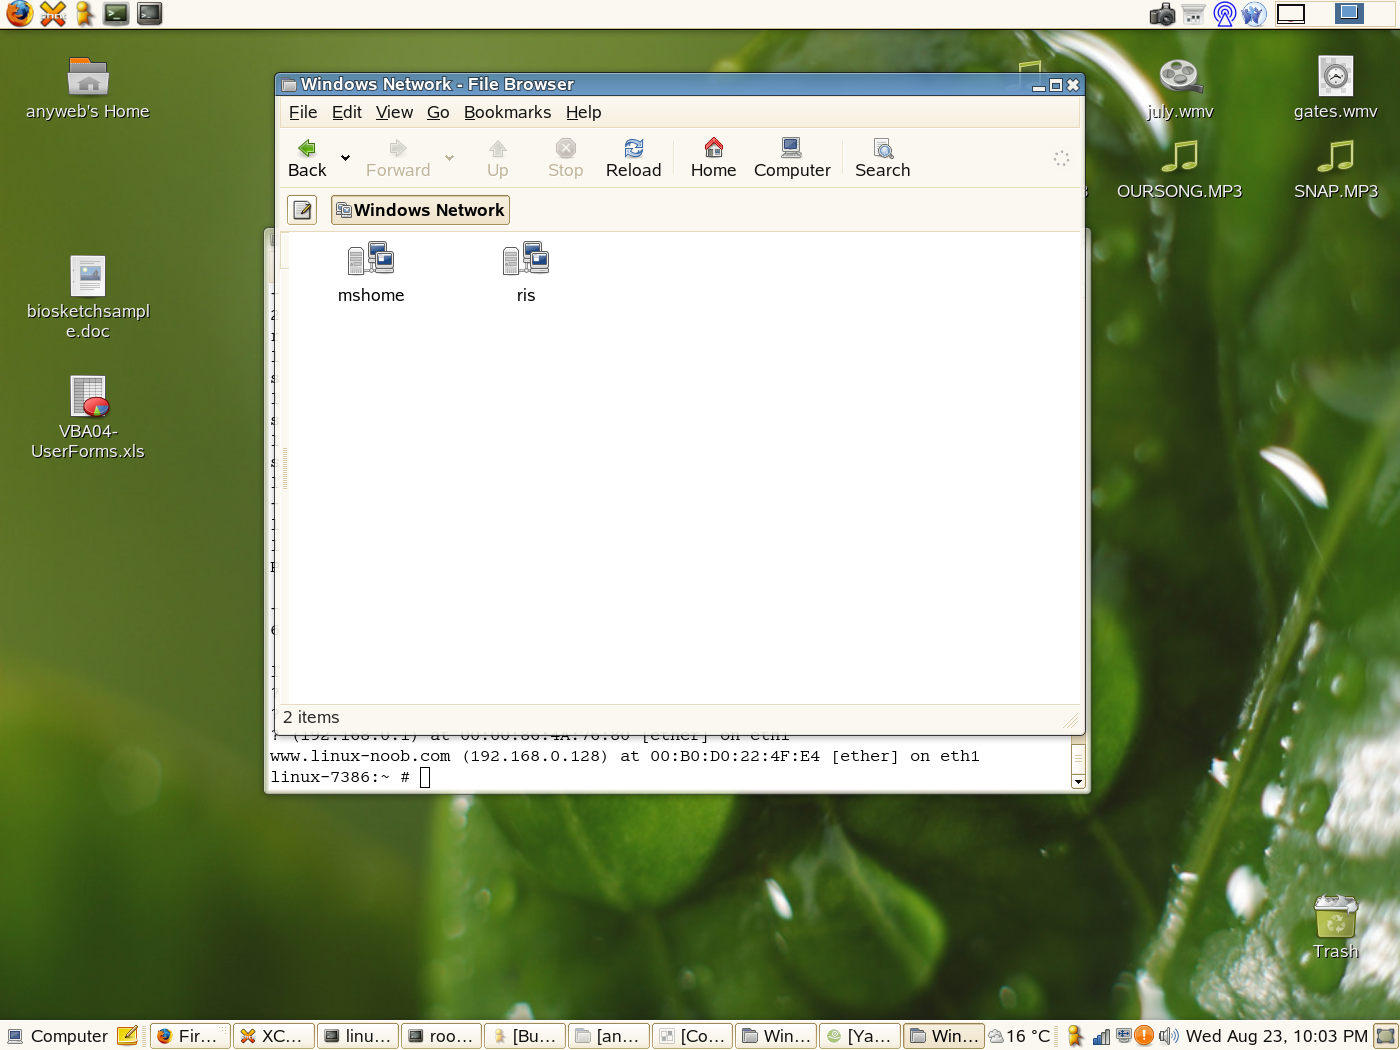Select OURSONG.MP3 desktop audio file

click(x=1180, y=169)
